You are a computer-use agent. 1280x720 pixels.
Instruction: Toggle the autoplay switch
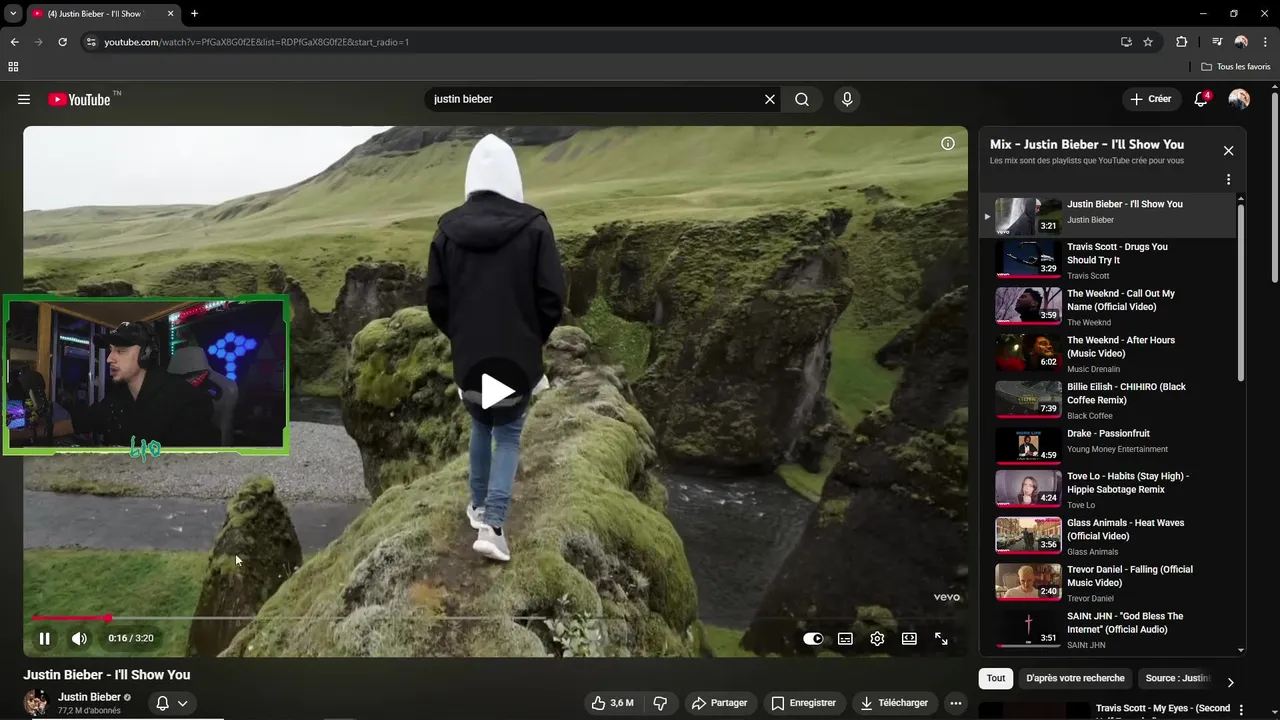(813, 638)
